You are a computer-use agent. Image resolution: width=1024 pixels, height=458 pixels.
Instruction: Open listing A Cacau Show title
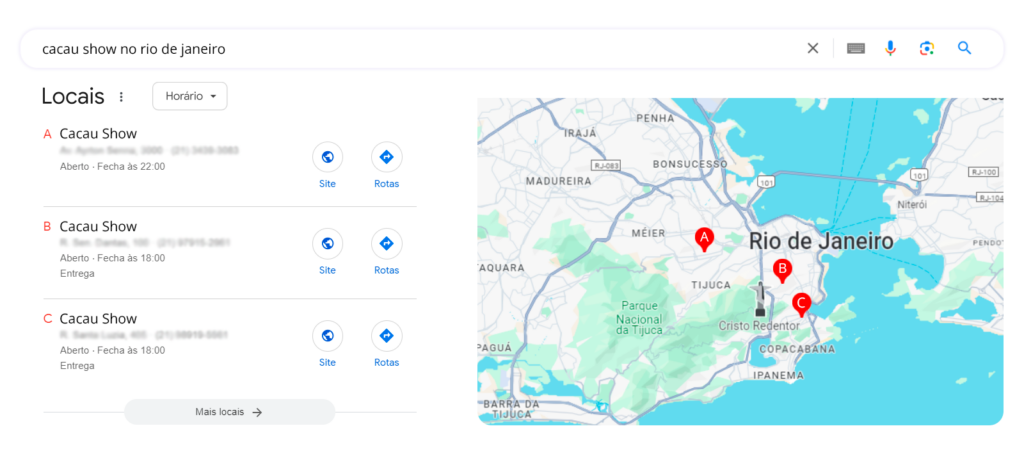coord(98,134)
